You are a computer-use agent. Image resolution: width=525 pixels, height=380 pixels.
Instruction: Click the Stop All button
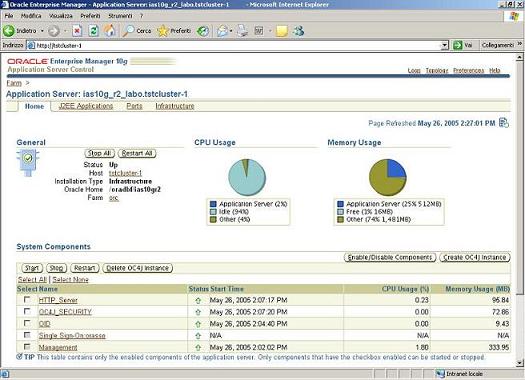coord(99,153)
